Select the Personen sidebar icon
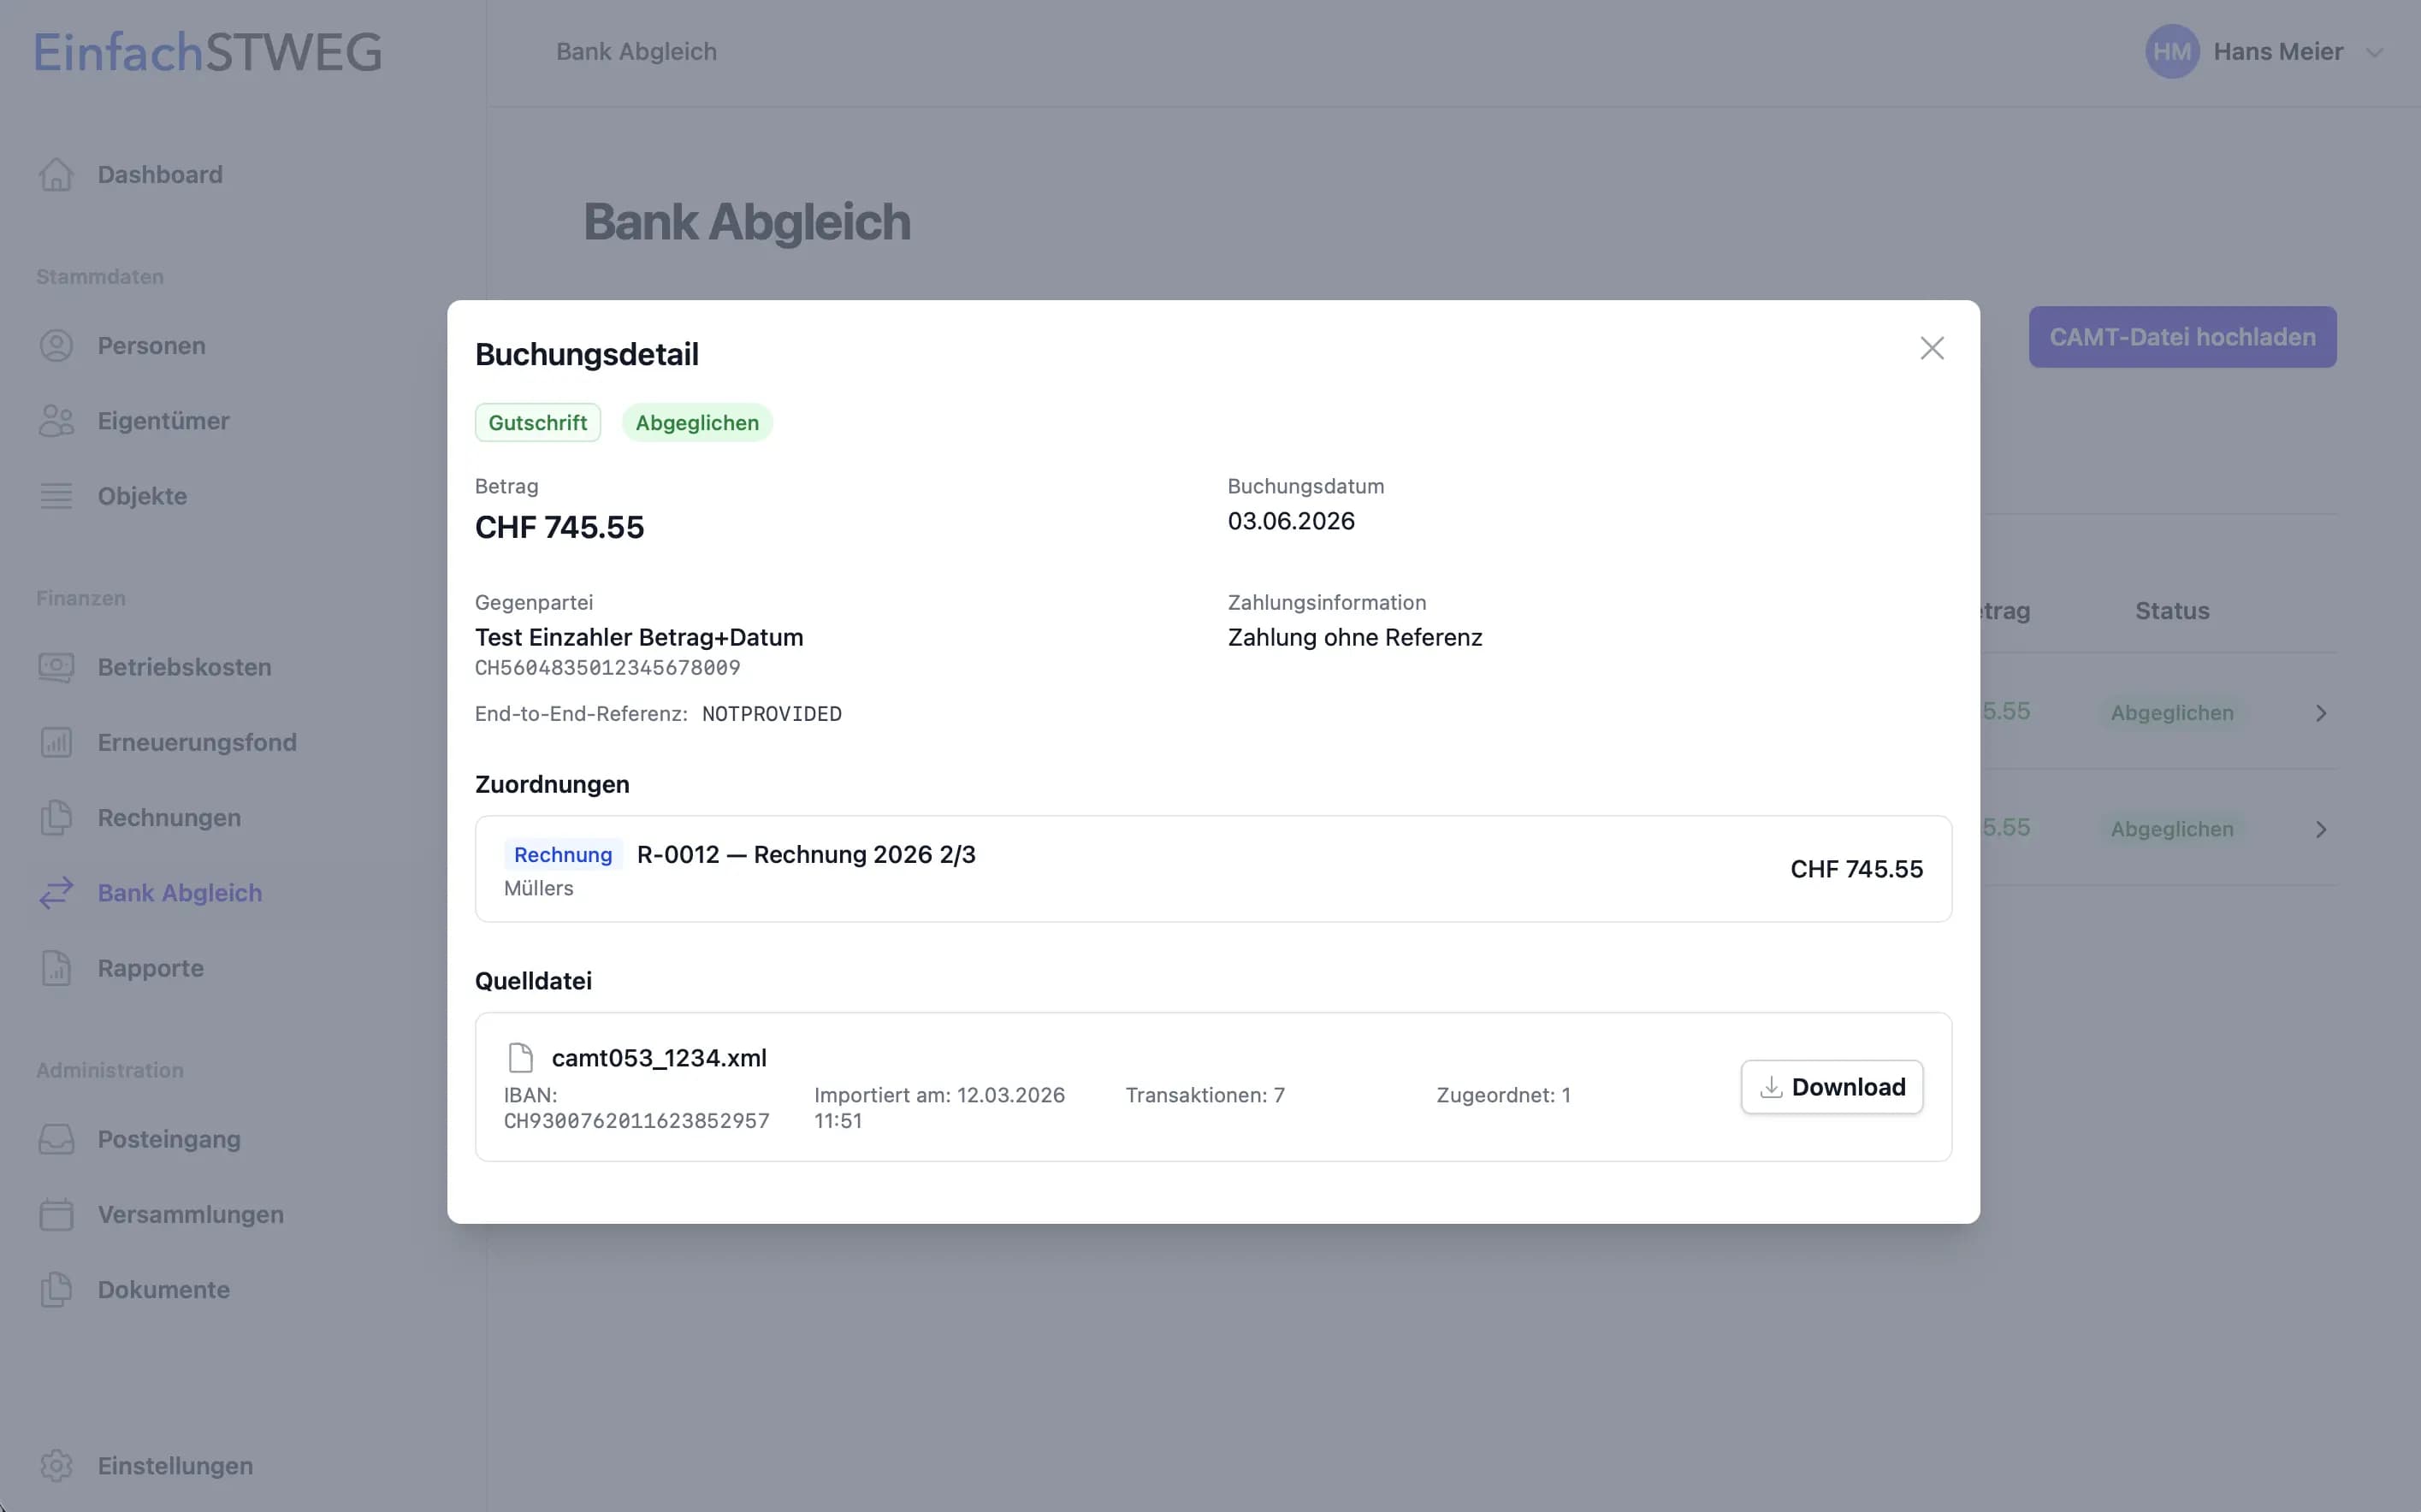This screenshot has height=1512, width=2421. [x=57, y=345]
